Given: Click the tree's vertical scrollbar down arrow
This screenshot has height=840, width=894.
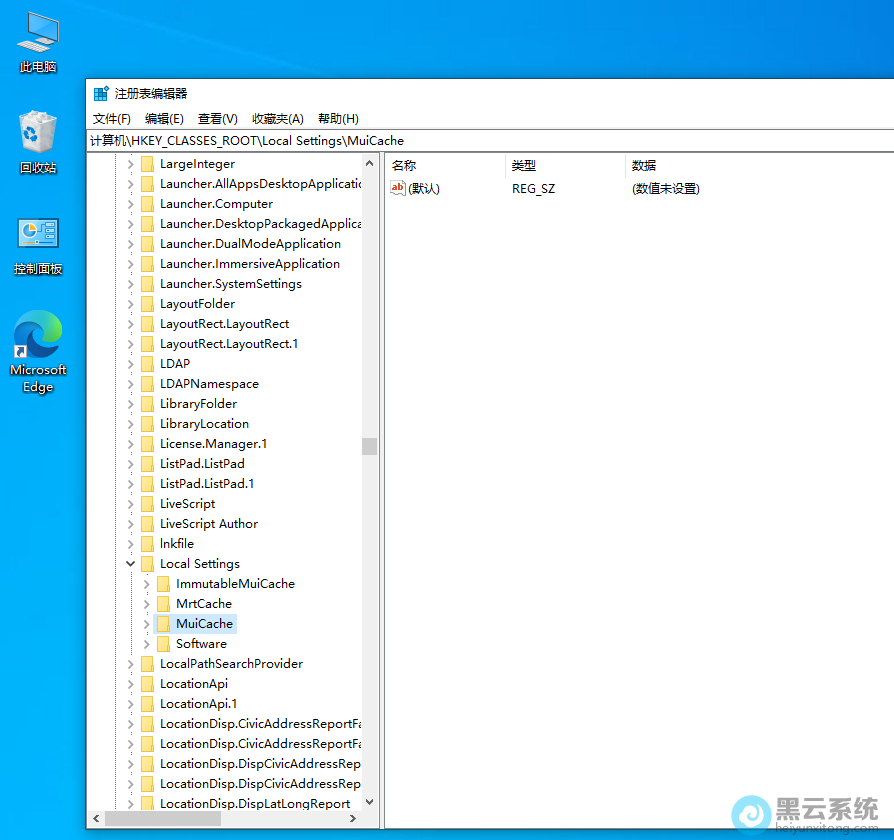Looking at the screenshot, I should 369,802.
